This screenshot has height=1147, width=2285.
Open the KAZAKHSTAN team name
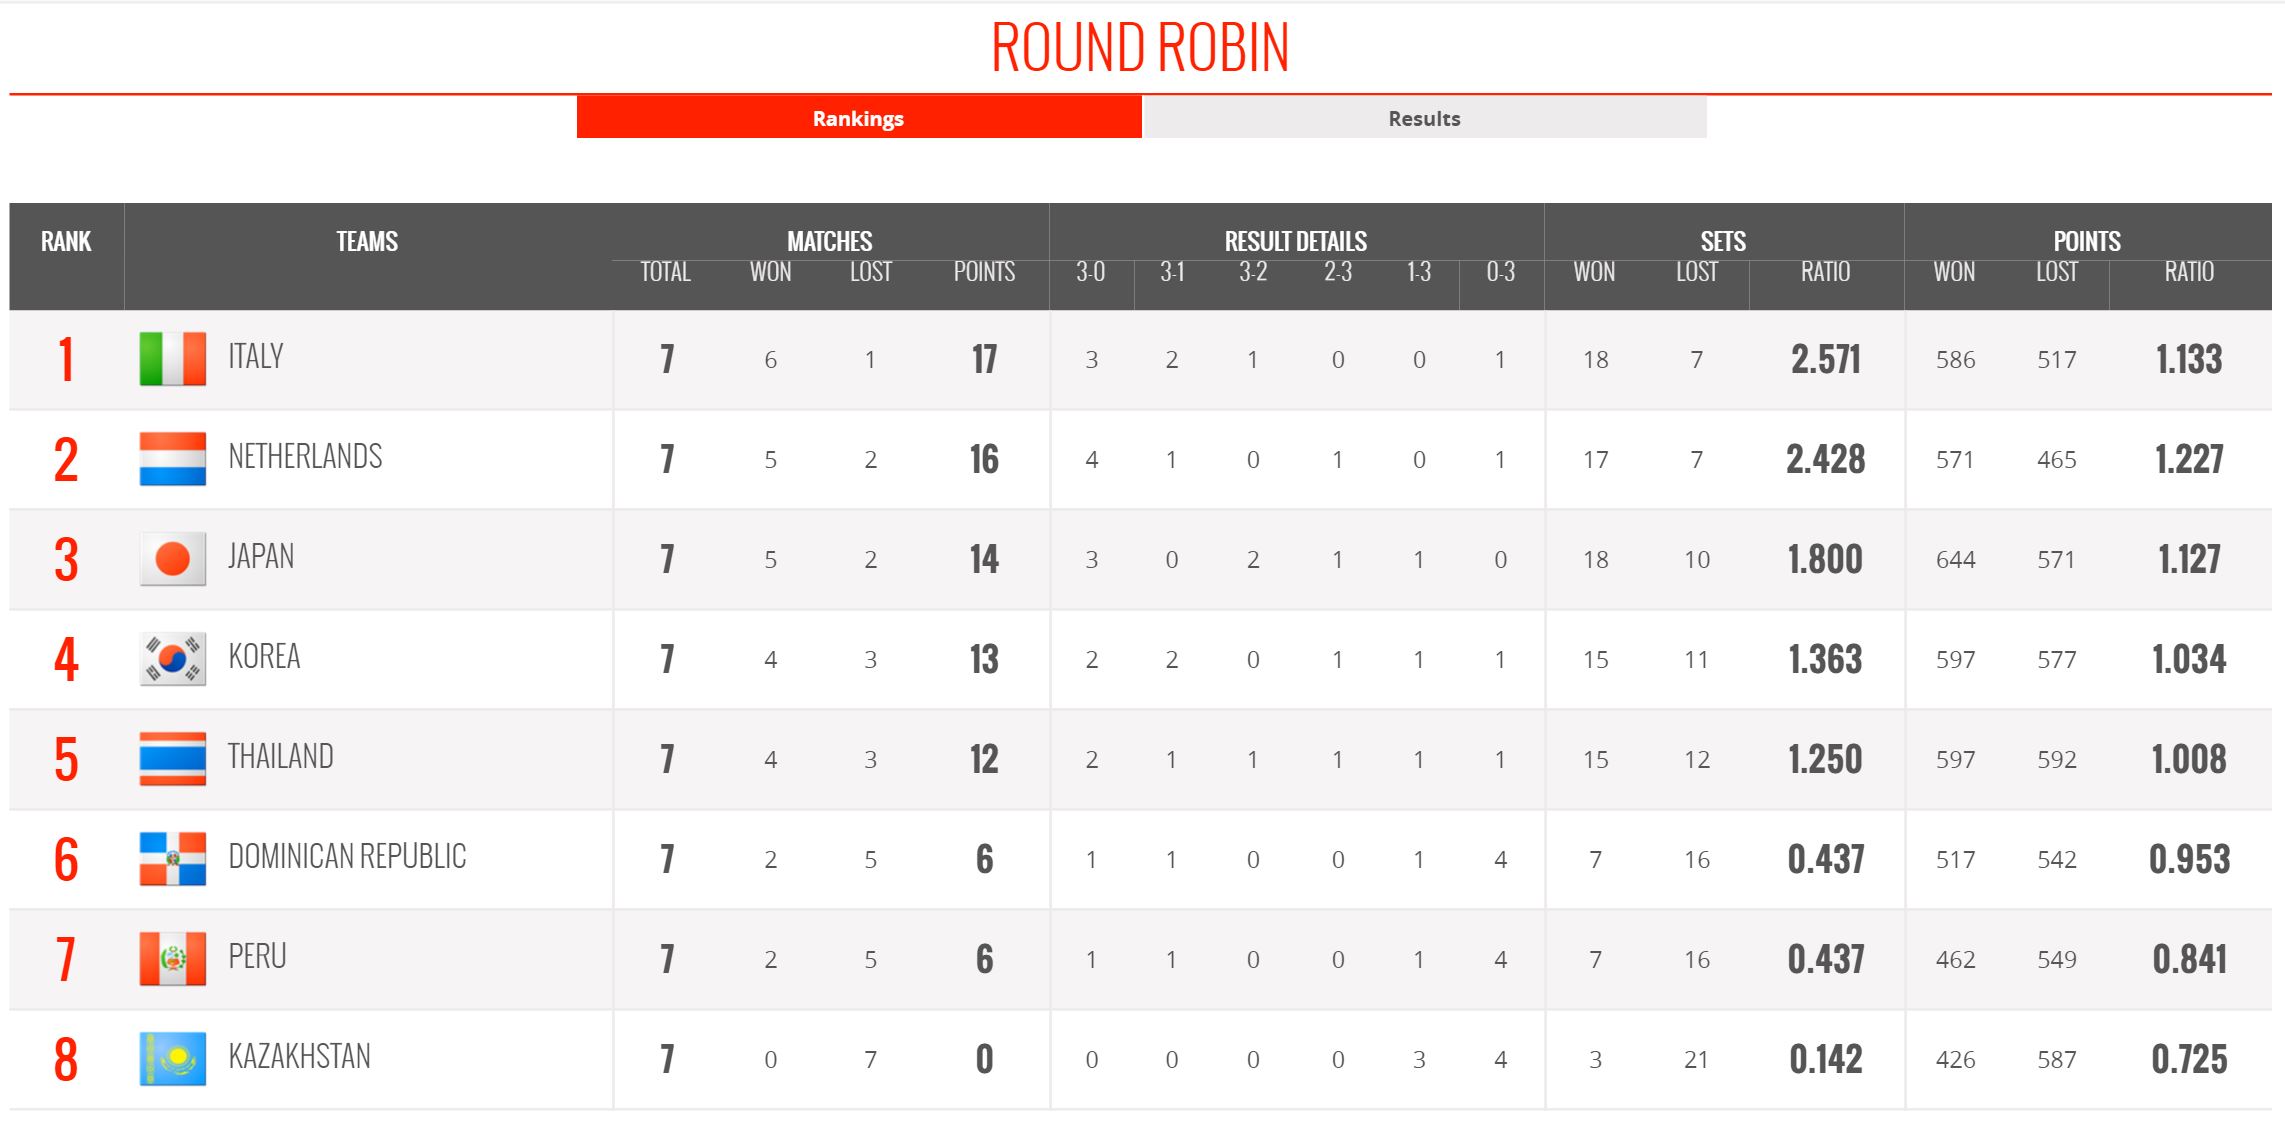[299, 1056]
